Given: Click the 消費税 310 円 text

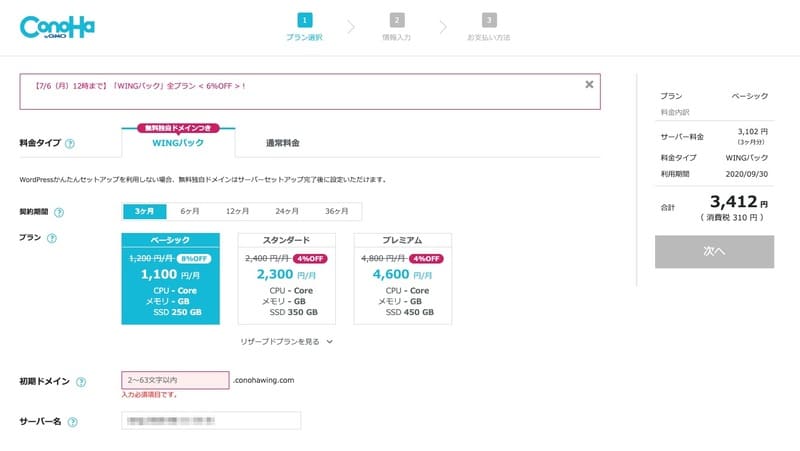Looking at the screenshot, I should [732, 218].
